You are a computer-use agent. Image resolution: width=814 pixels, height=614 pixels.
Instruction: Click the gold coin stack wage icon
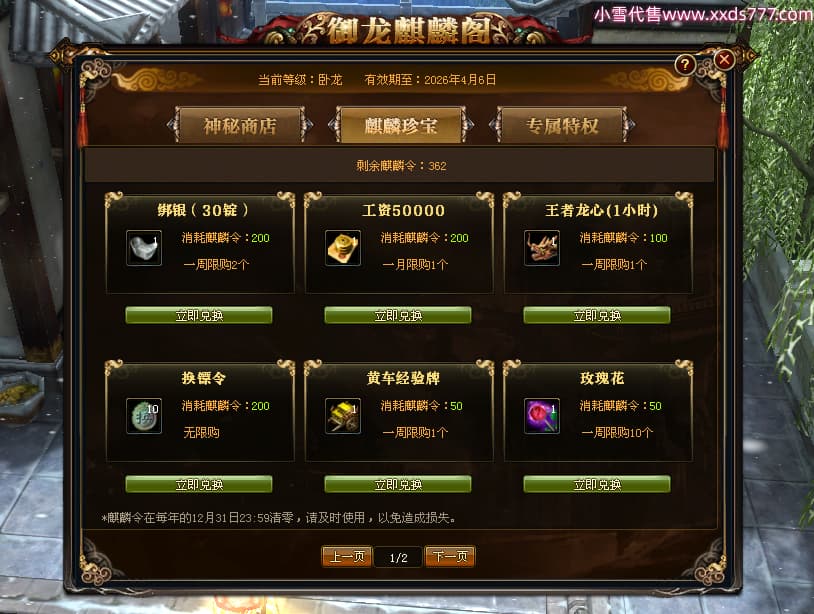point(343,248)
